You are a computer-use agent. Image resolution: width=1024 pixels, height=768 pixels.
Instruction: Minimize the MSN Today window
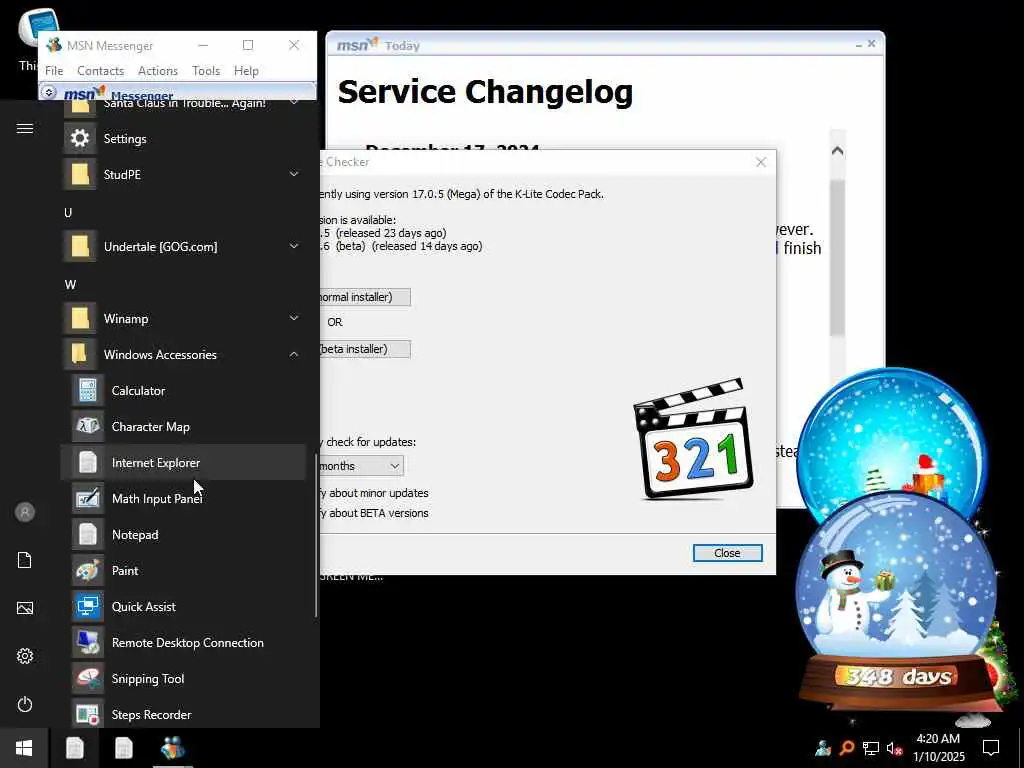(858, 44)
